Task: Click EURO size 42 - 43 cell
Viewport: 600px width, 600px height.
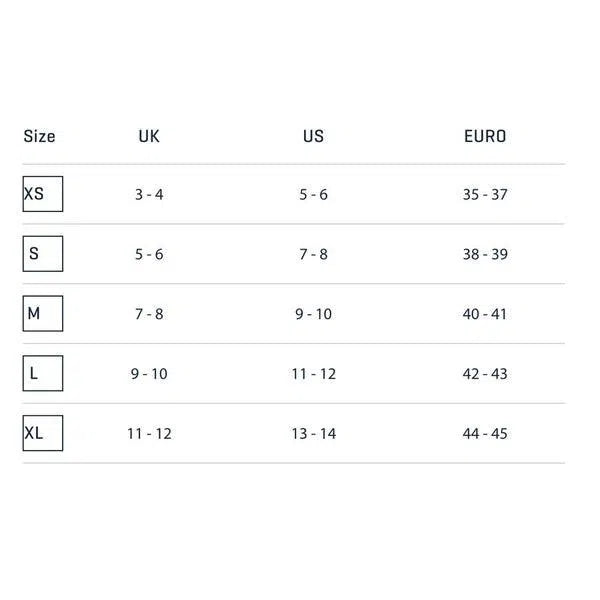Action: pos(485,374)
